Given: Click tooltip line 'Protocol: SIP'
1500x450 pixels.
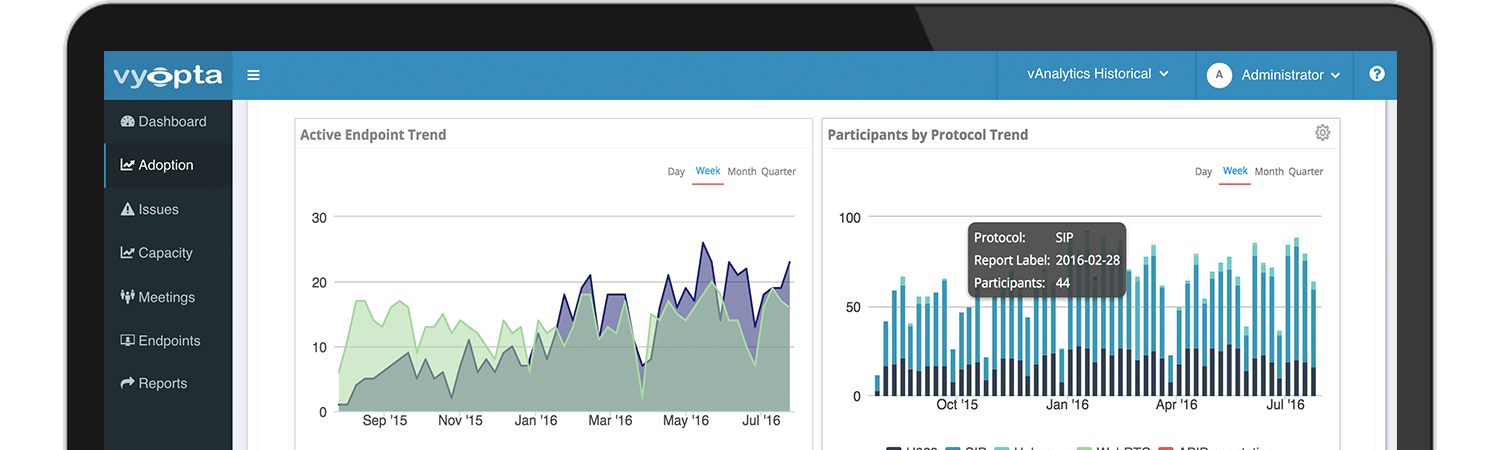Looking at the screenshot, I should pyautogui.click(x=1025, y=238).
